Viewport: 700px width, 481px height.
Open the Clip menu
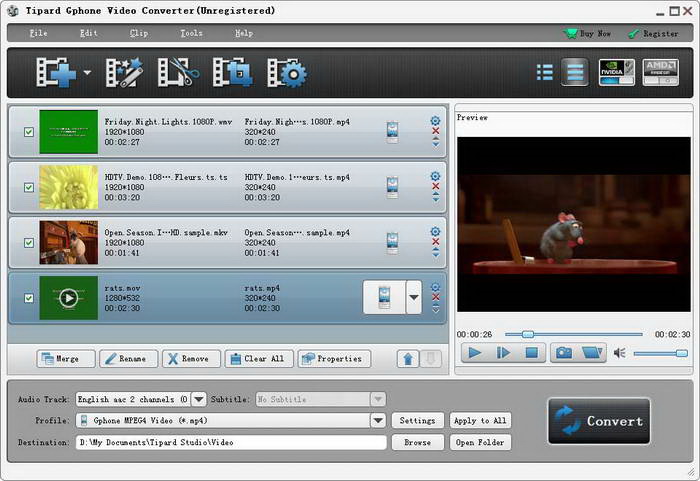tap(138, 33)
